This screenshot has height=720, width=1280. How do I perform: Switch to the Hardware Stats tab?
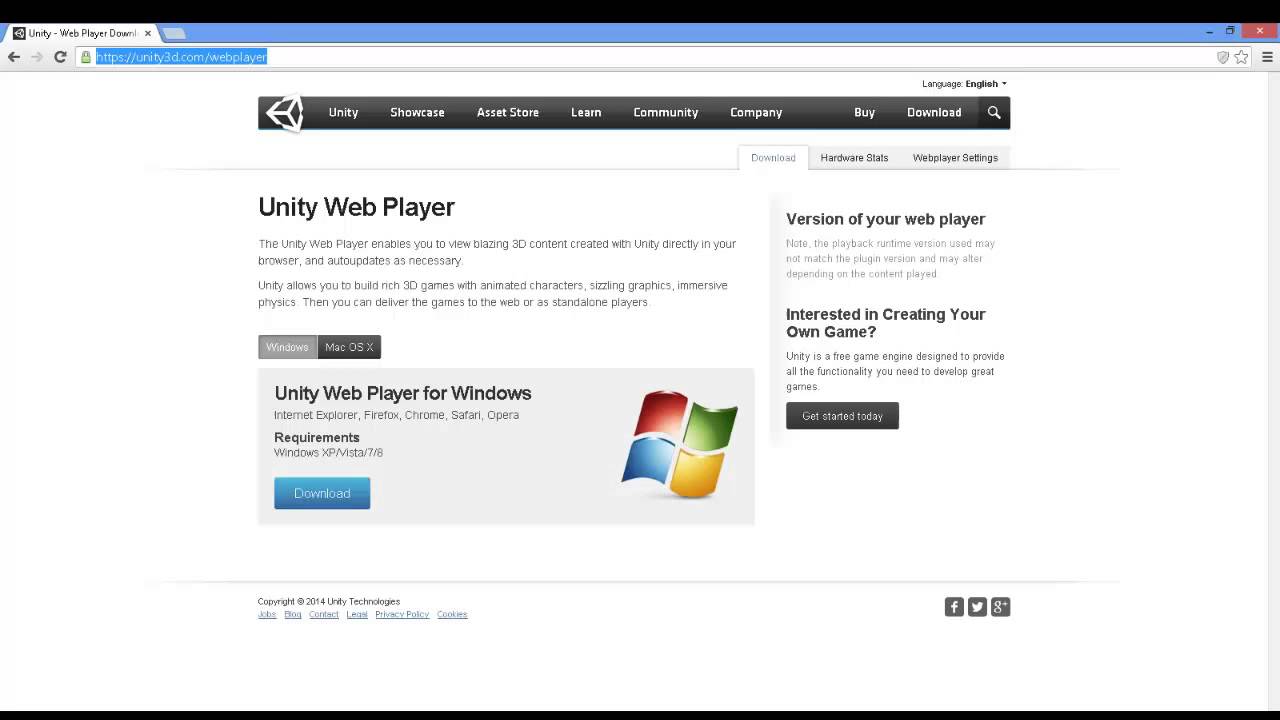coord(854,158)
